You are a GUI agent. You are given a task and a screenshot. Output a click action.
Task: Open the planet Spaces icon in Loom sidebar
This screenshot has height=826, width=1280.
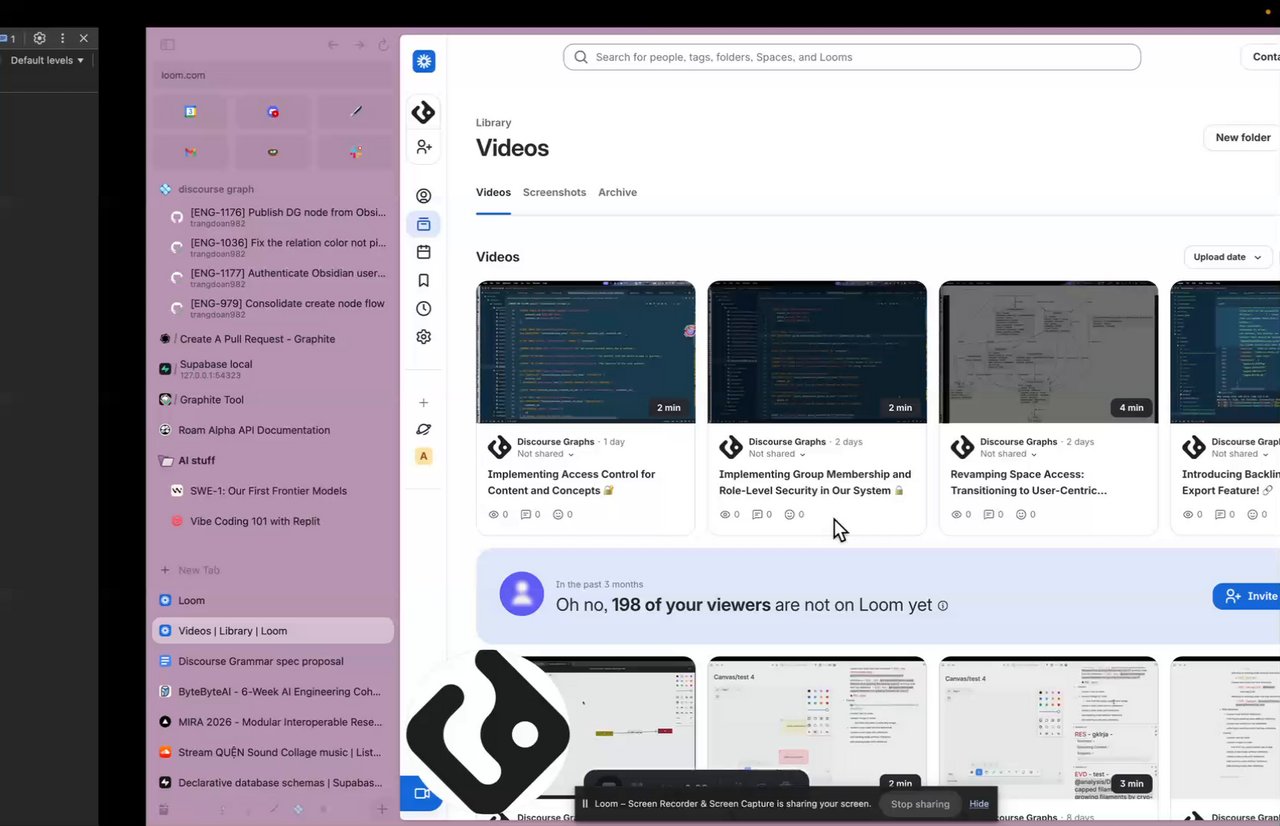coord(424,429)
